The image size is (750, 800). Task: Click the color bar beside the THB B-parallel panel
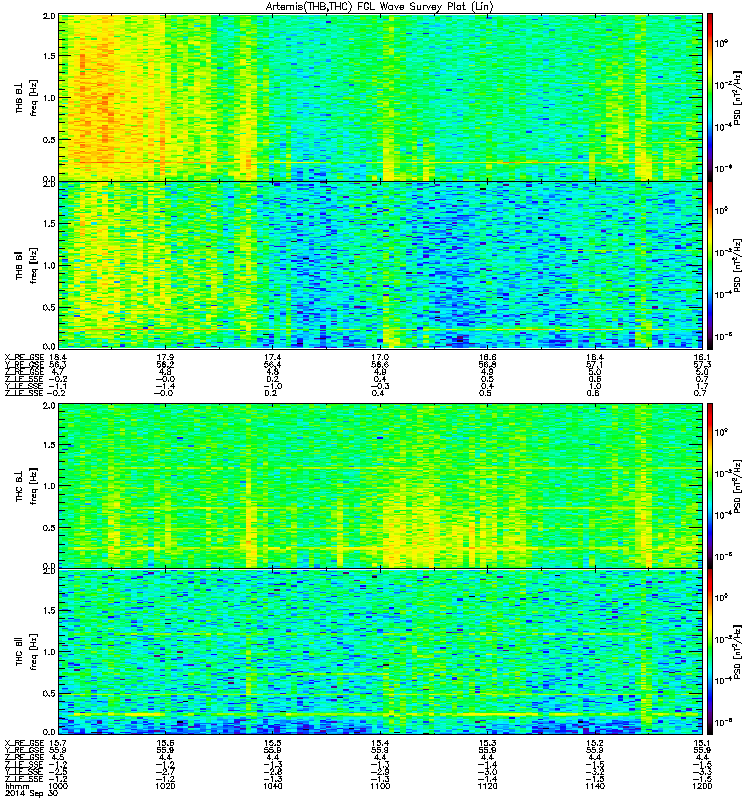[710, 265]
